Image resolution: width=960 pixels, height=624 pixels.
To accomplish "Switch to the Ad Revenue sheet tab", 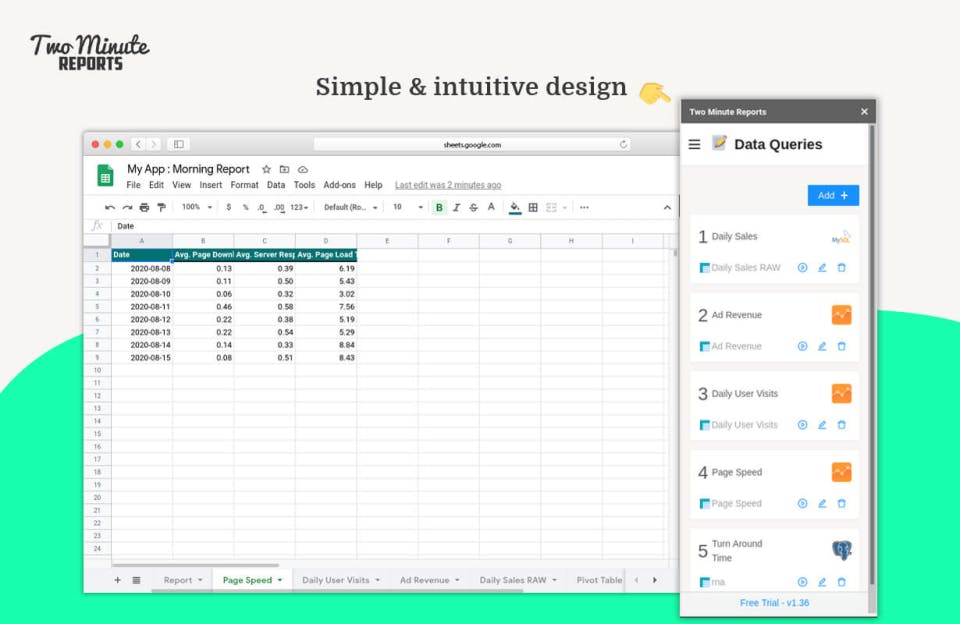I will click(424, 580).
